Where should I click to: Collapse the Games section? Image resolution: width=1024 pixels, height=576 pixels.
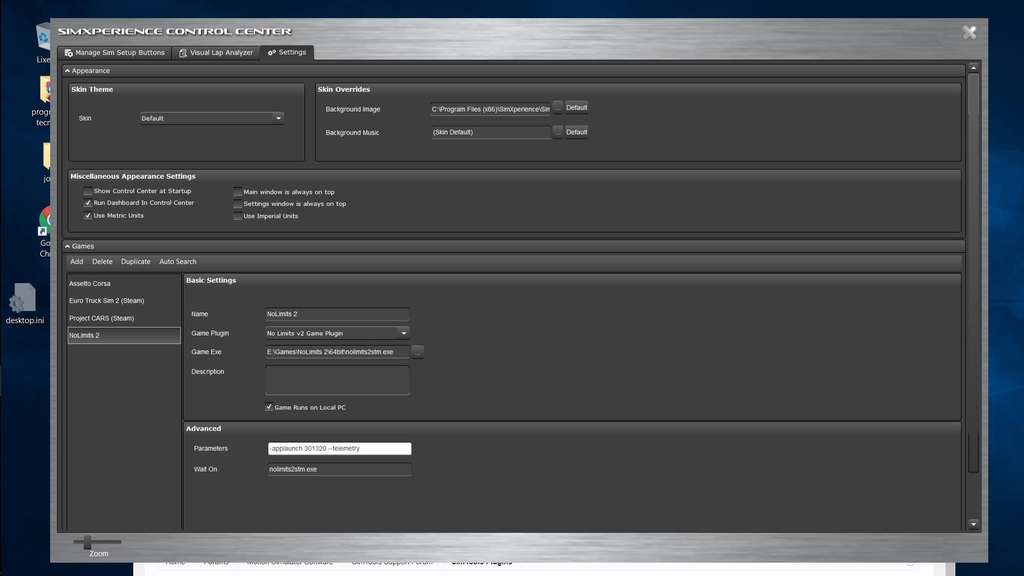coord(67,246)
